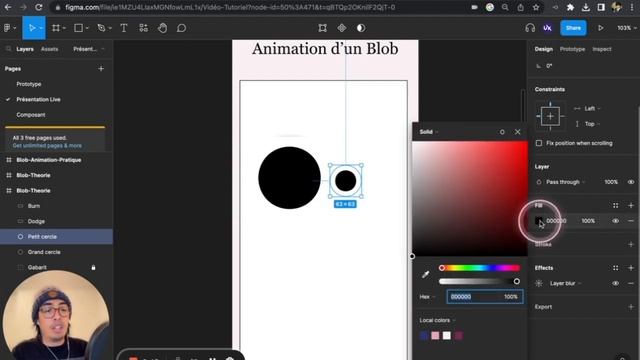Viewport: 640px width, 360px height.
Task: Open Left horizontal constraint dropdown
Action: pyautogui.click(x=592, y=109)
